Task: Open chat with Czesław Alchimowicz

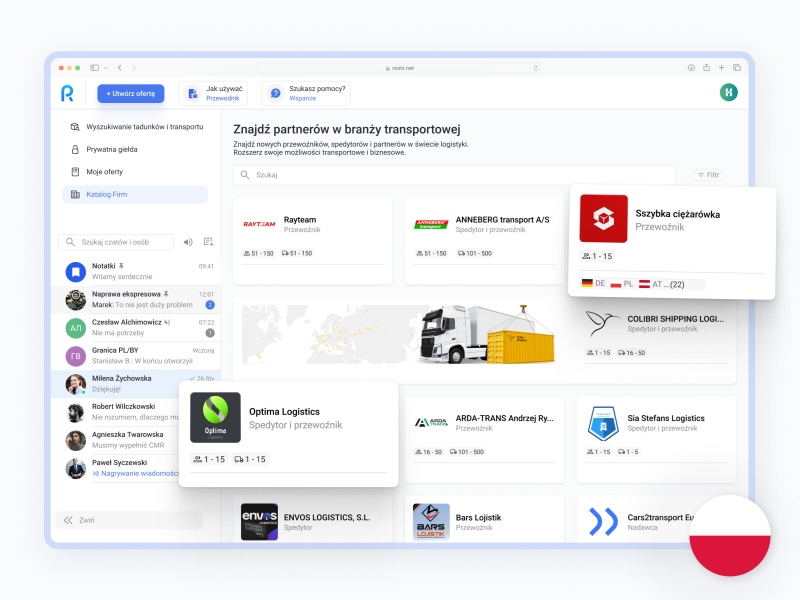Action: point(136,328)
